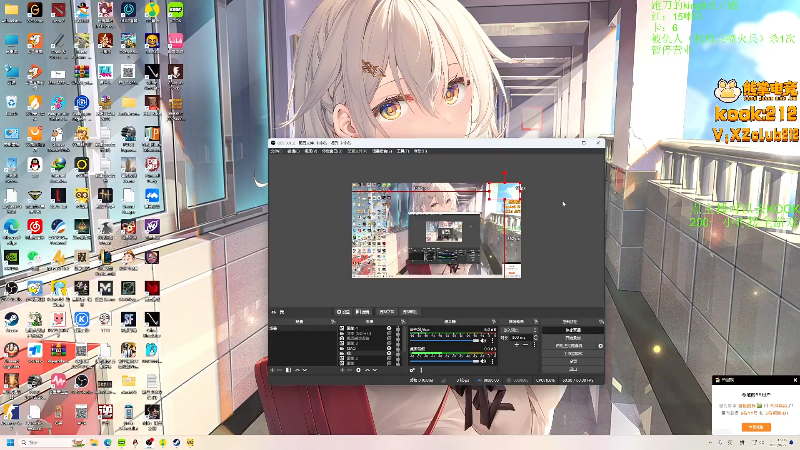
Task: Open advanced audio properties gear in mixer
Action: (x=412, y=370)
